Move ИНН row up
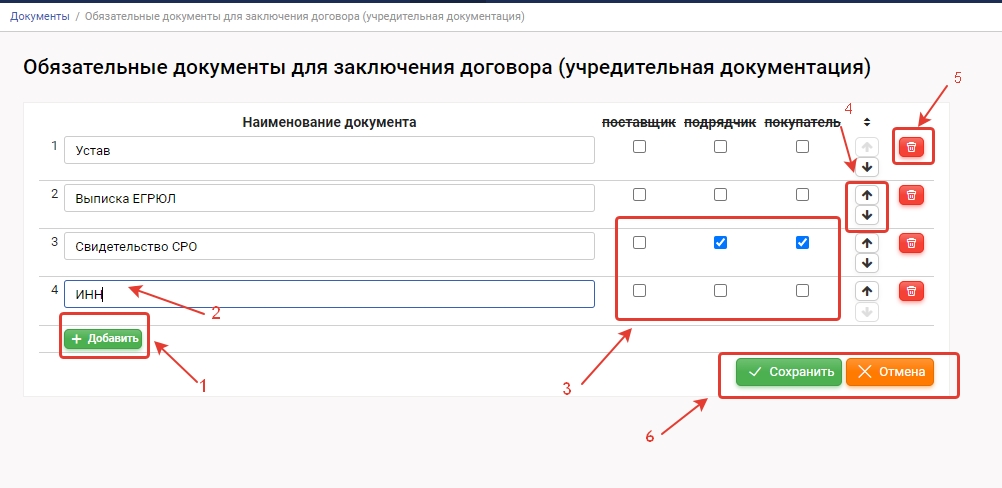This screenshot has width=1002, height=488. point(867,291)
